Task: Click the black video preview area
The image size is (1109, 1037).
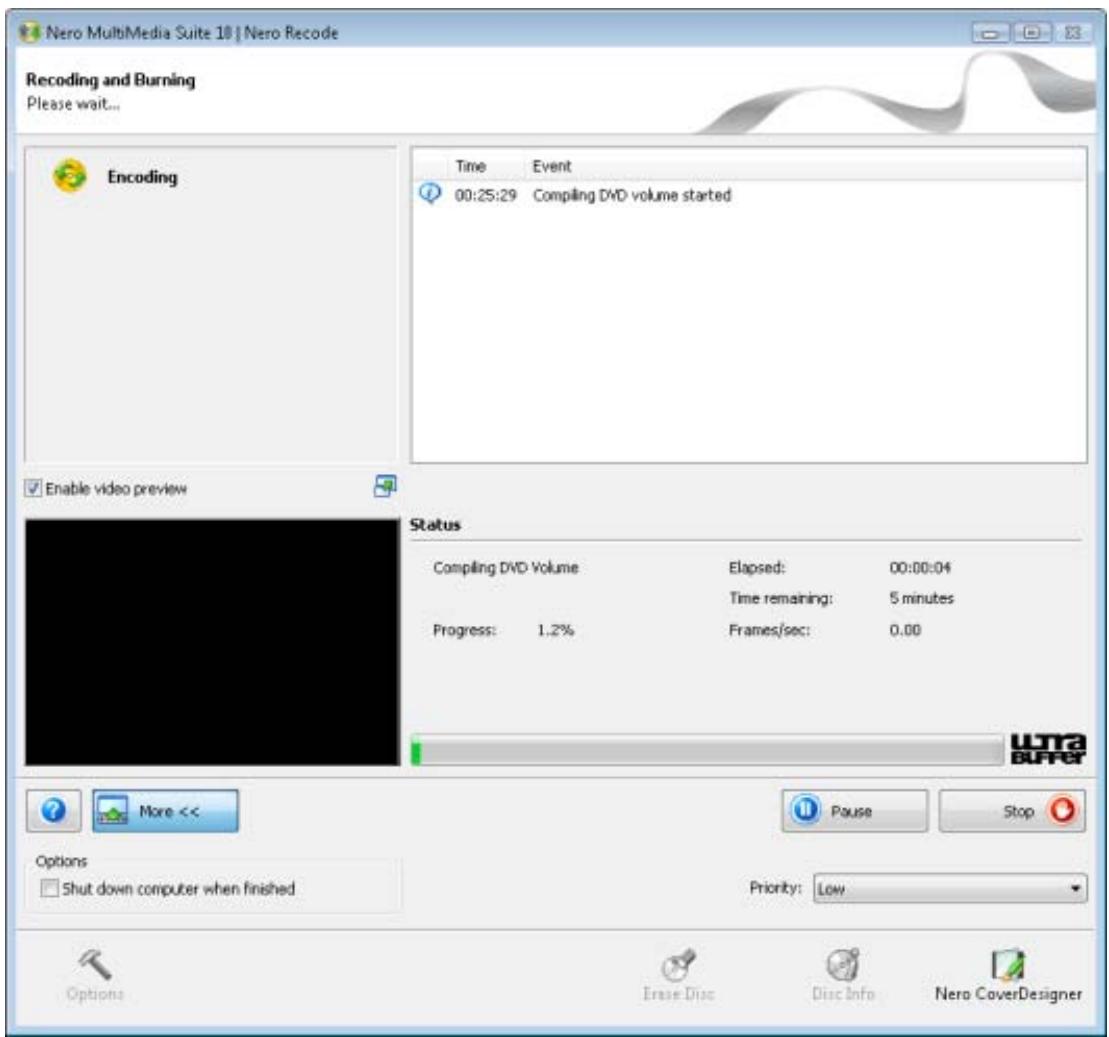Action: pos(212,642)
